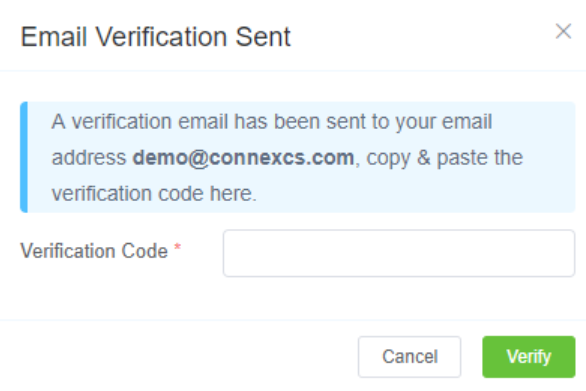Click the red required asterisk

click(178, 247)
